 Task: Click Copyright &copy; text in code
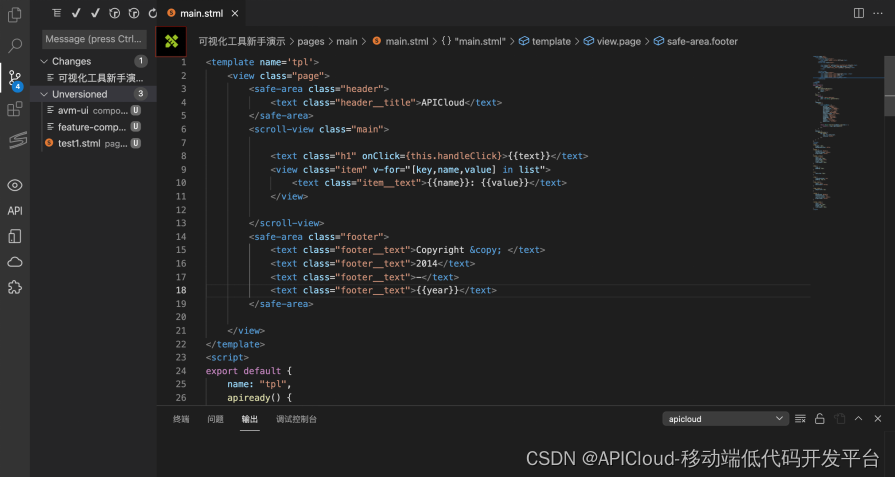coord(459,250)
